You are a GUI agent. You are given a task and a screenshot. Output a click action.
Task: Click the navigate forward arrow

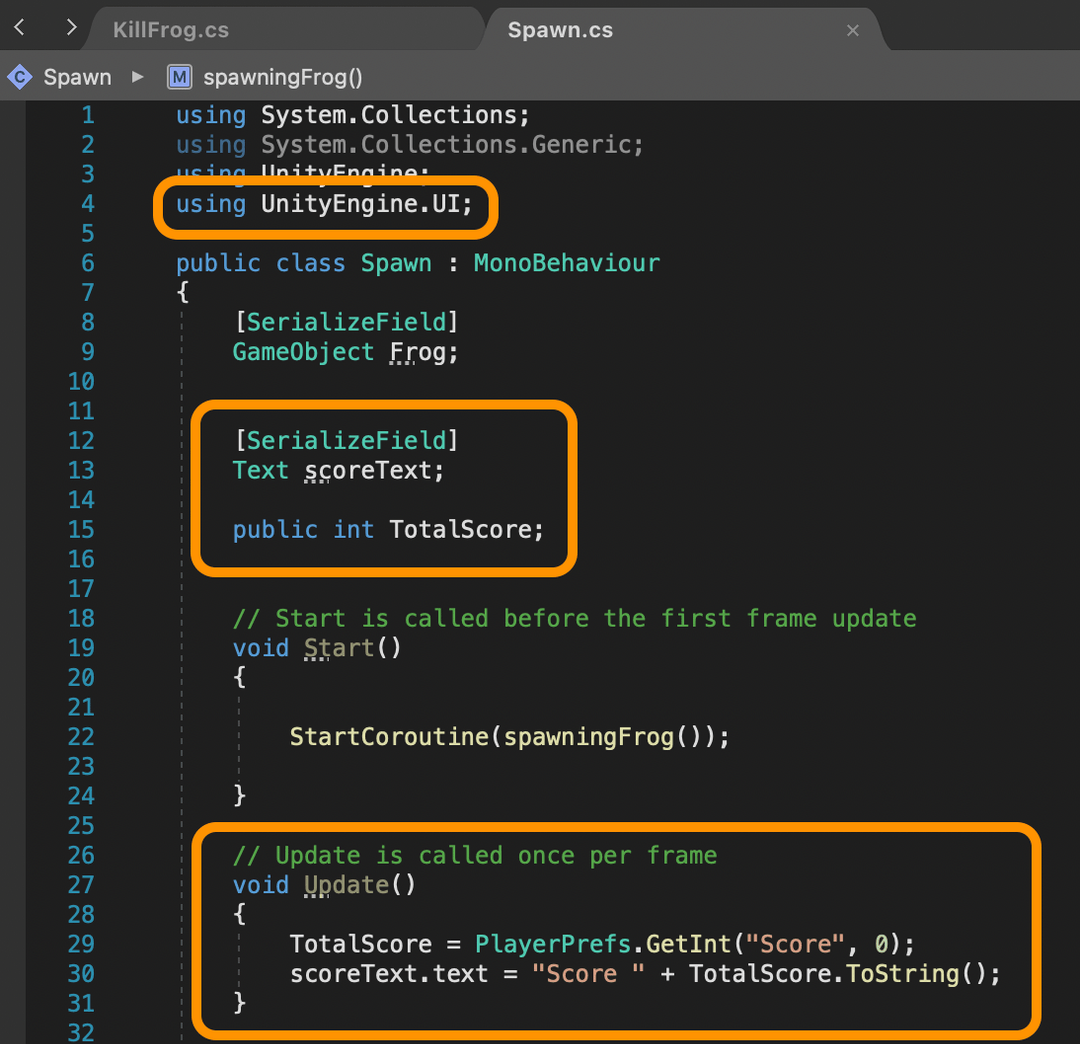(70, 28)
